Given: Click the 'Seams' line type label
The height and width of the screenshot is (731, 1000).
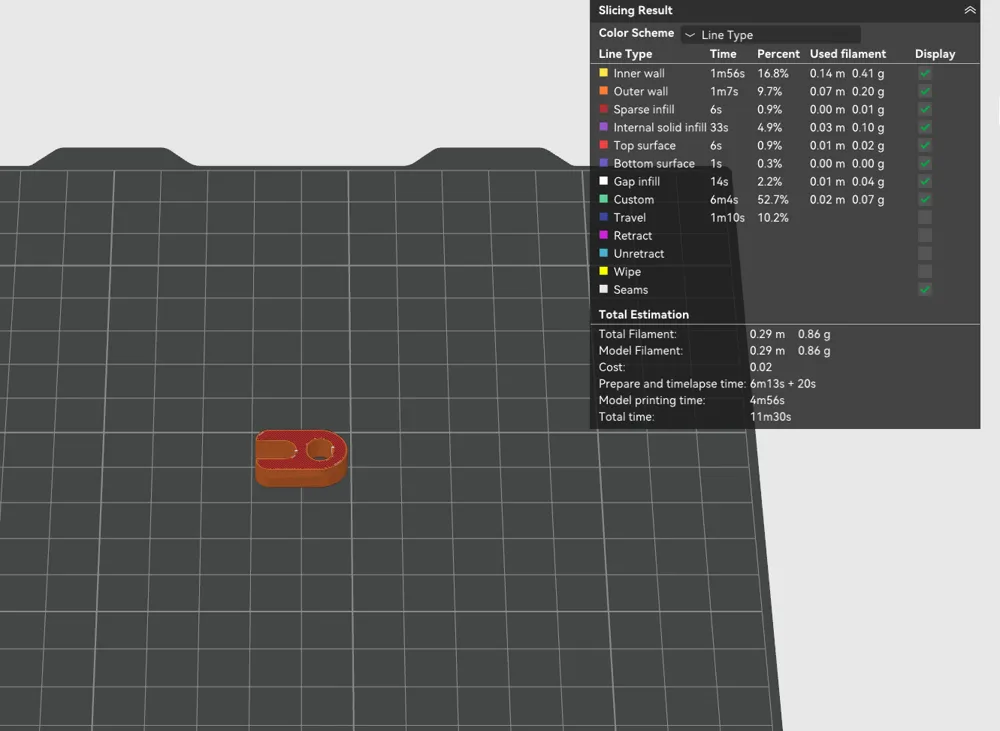Looking at the screenshot, I should [631, 290].
